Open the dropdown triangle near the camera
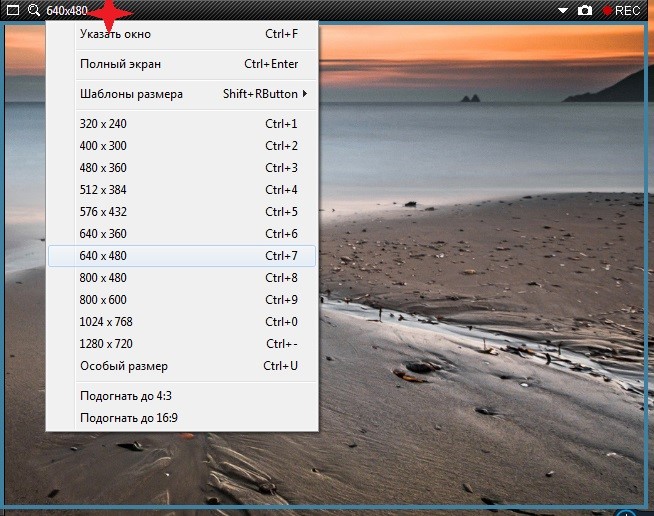 pyautogui.click(x=563, y=10)
